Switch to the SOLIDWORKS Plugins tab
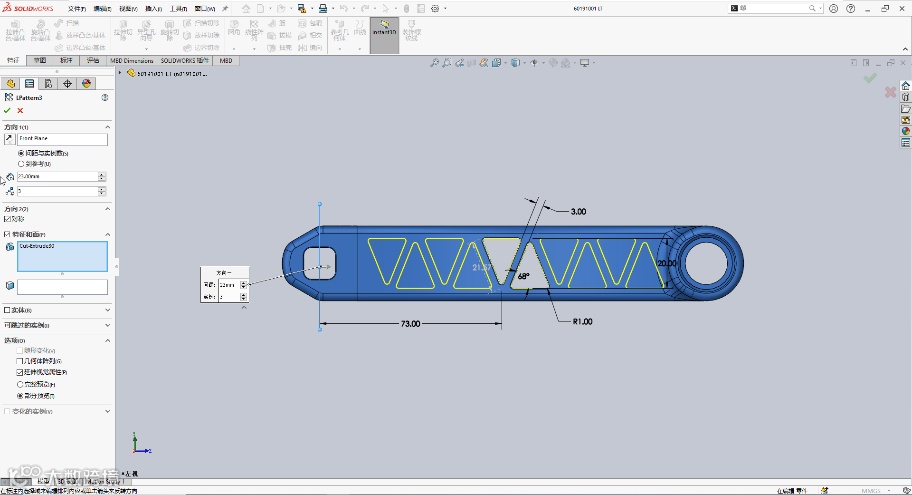This screenshot has width=912, height=495. 187,60
